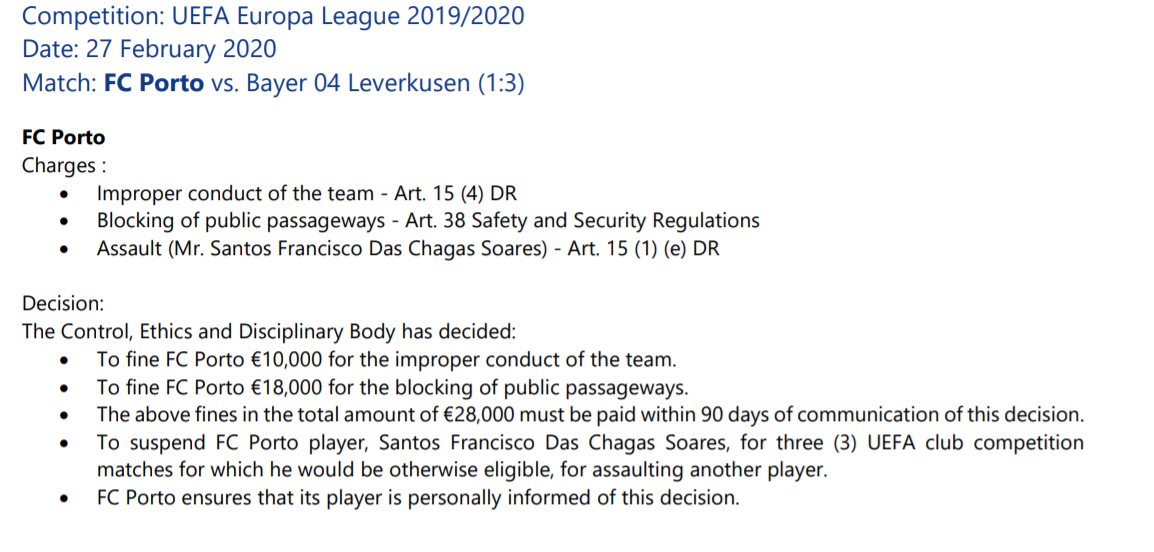Click the "Date: 27 February 2020" line
1154x552 pixels.
point(149,49)
